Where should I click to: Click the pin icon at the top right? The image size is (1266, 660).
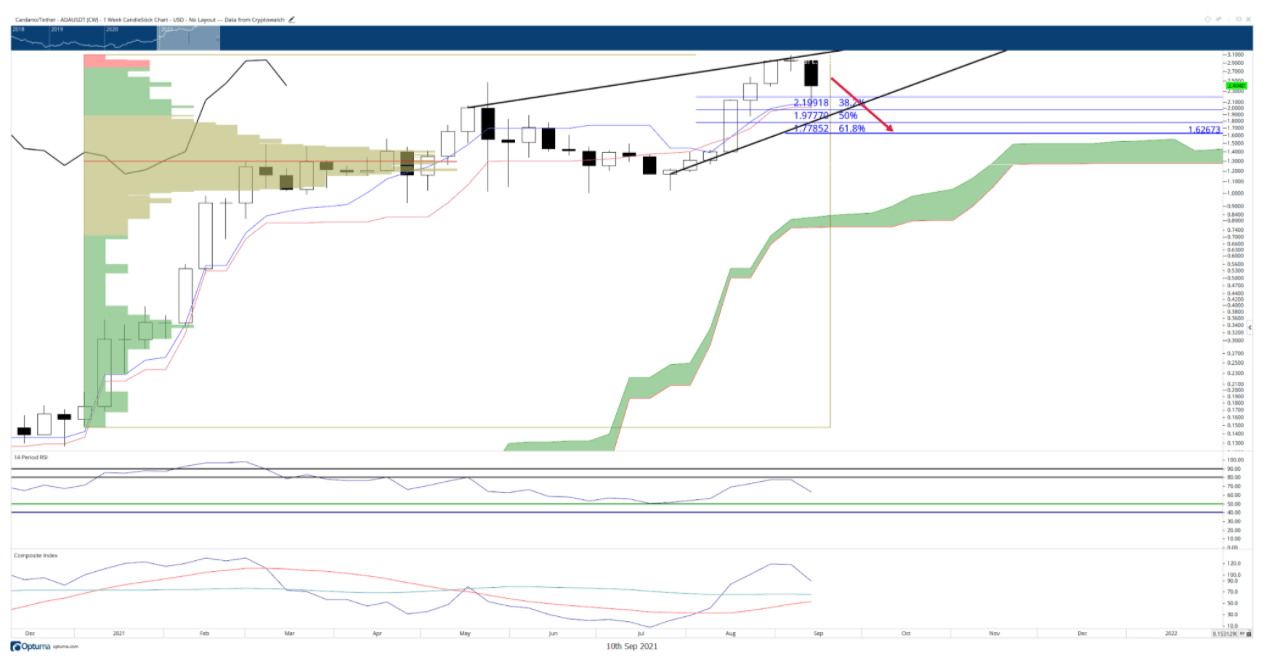(1218, 19)
